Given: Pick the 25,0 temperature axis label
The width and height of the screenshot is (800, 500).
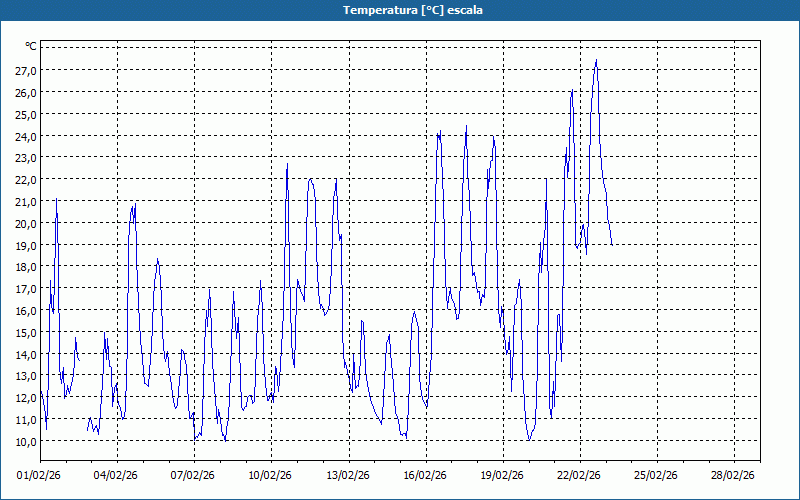Looking at the screenshot, I should pyautogui.click(x=25, y=114).
